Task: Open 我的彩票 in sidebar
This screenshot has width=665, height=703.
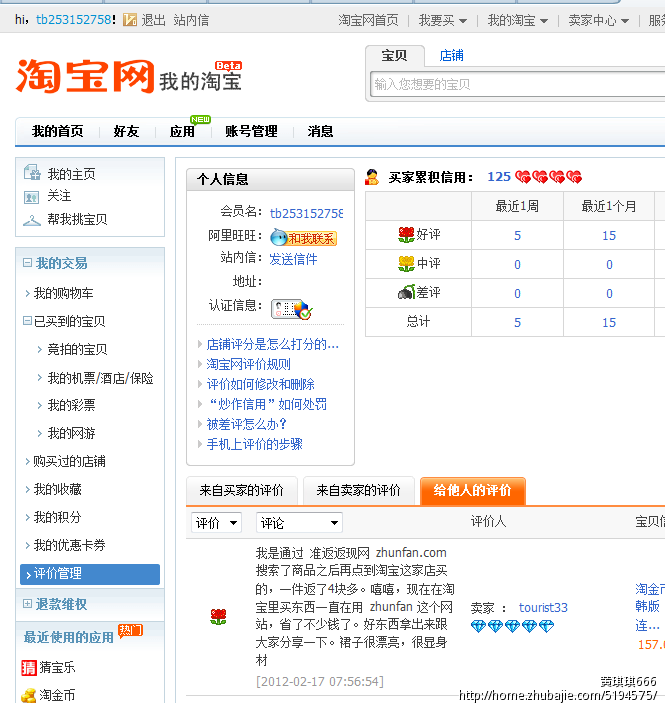Action: tap(71, 405)
